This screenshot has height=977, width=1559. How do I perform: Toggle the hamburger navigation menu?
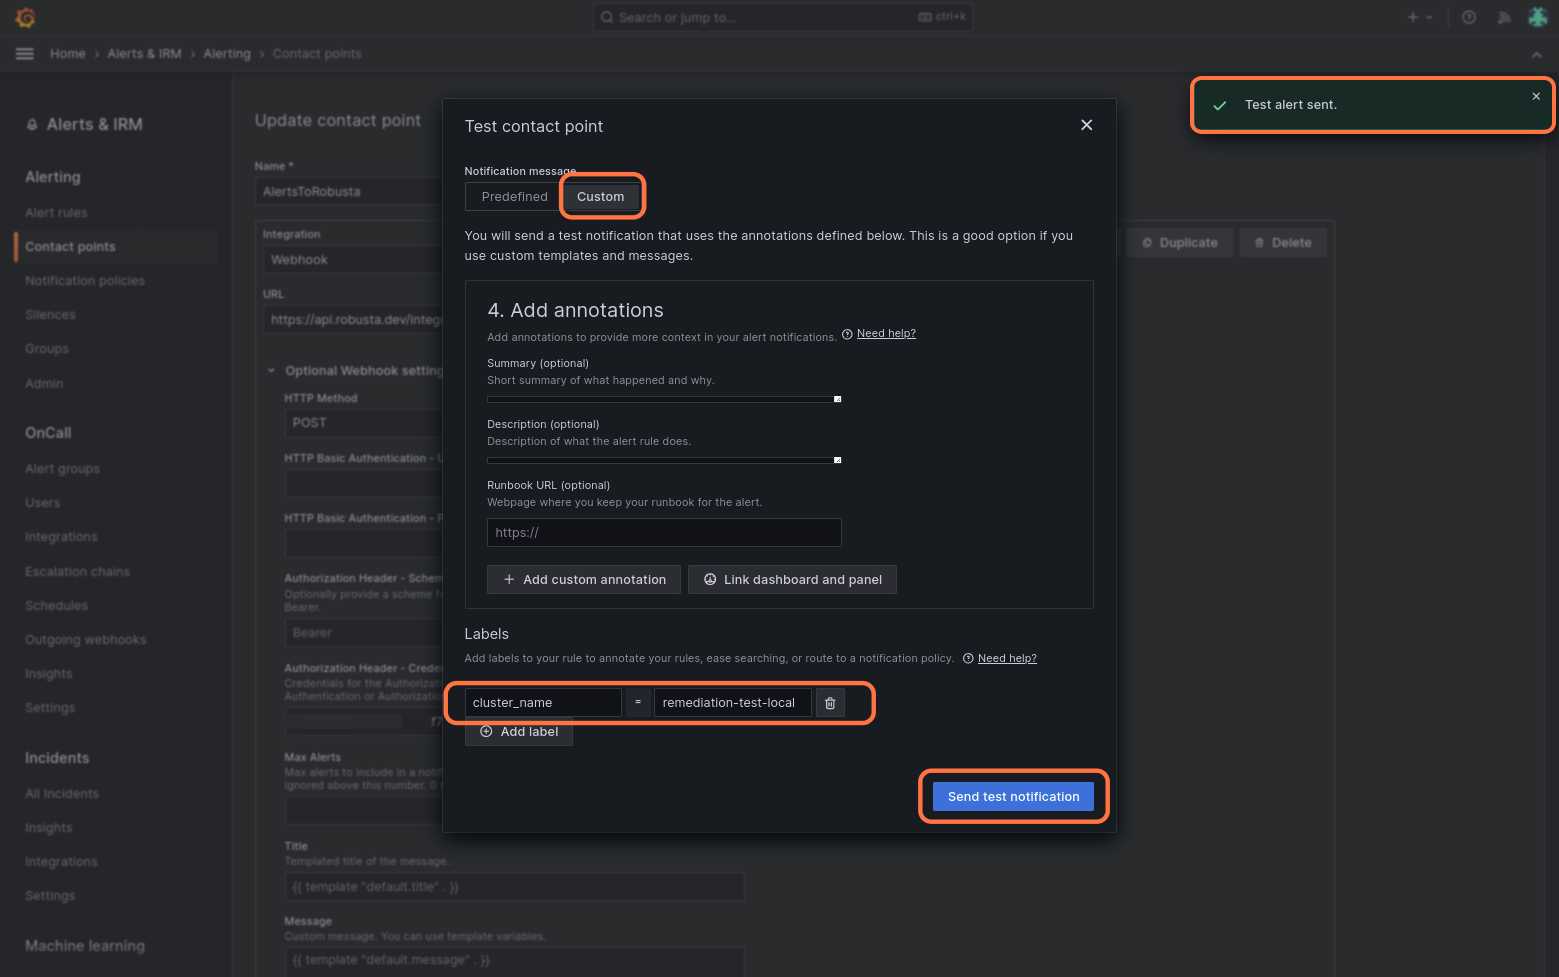click(25, 54)
